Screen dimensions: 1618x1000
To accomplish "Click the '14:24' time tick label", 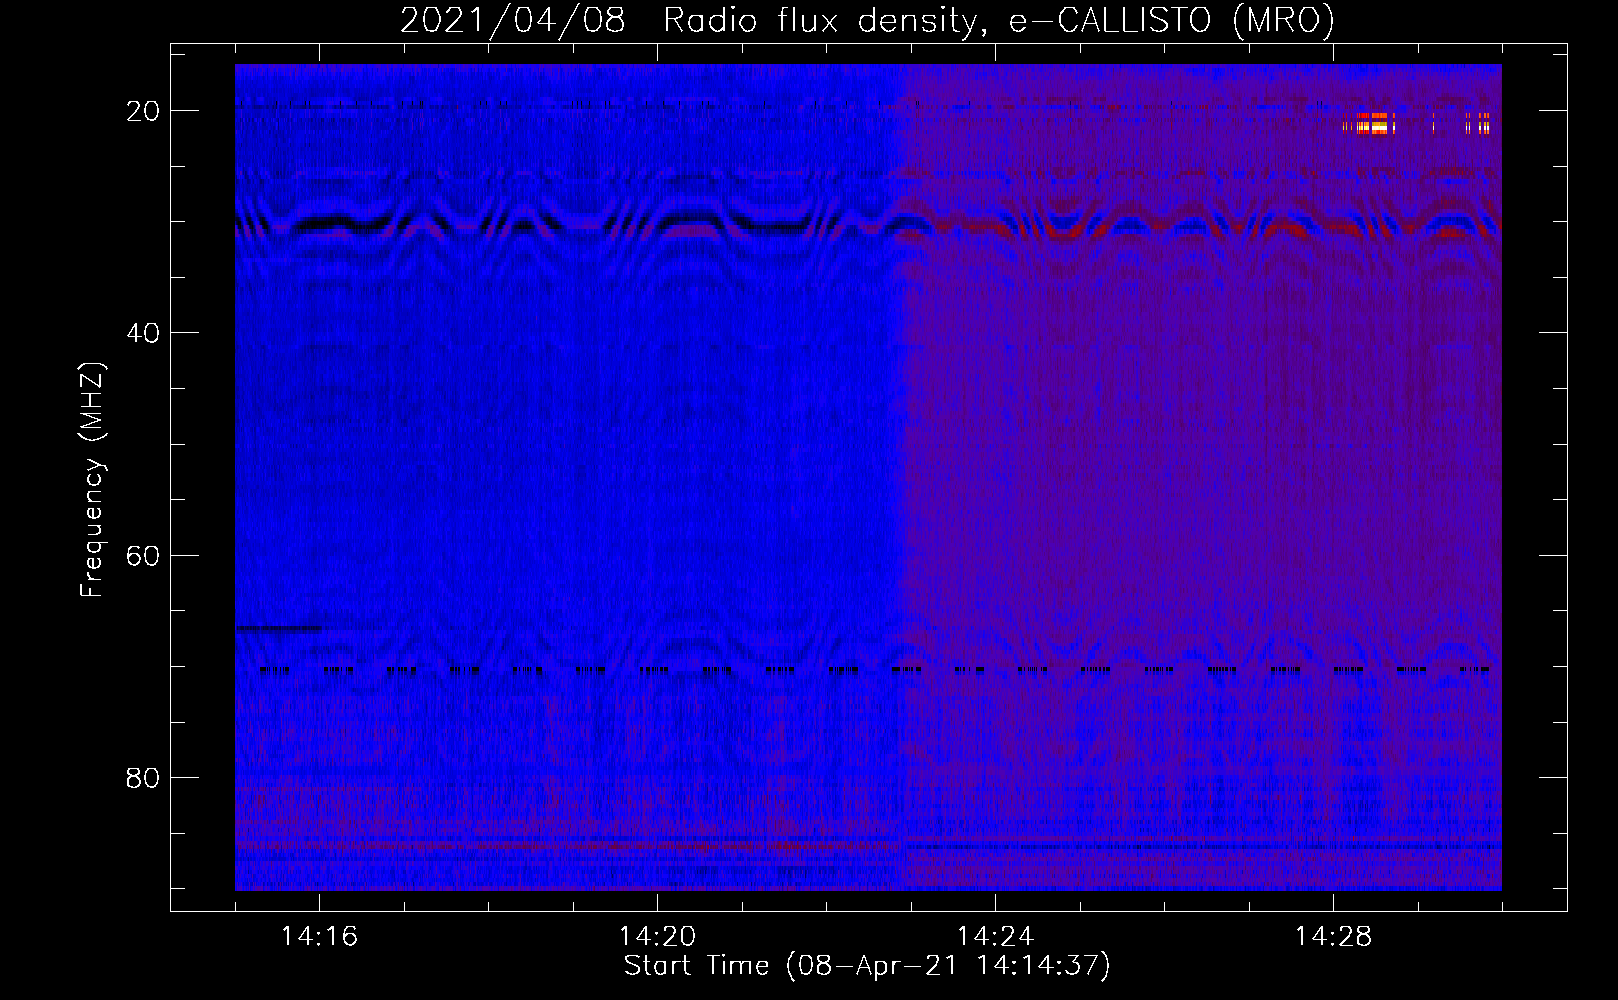I will click(x=995, y=937).
